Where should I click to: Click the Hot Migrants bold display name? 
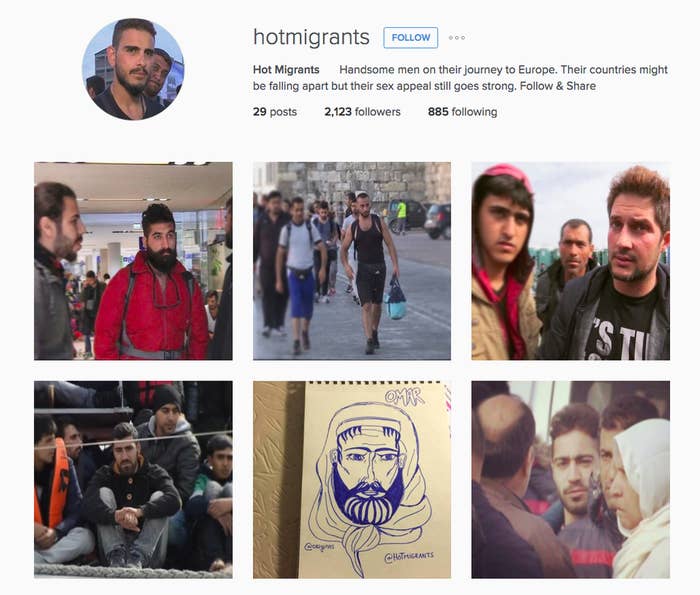[x=286, y=70]
